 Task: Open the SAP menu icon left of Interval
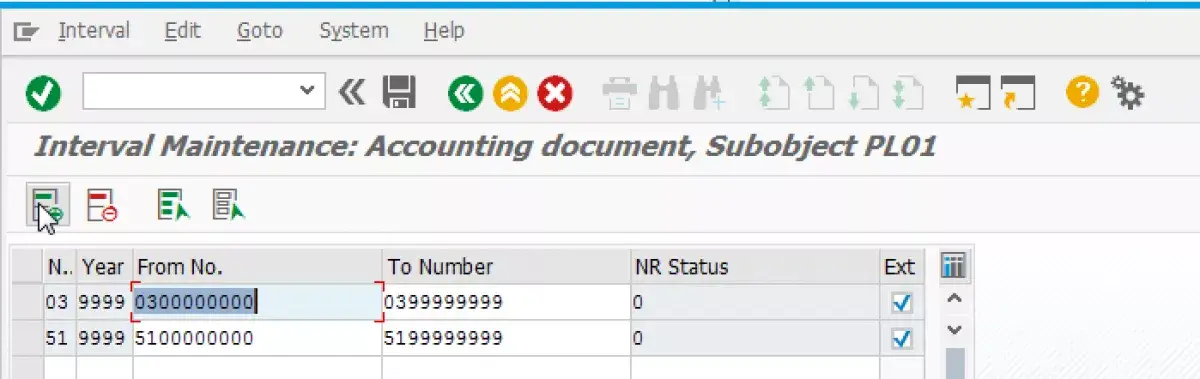pyautogui.click(x=27, y=32)
